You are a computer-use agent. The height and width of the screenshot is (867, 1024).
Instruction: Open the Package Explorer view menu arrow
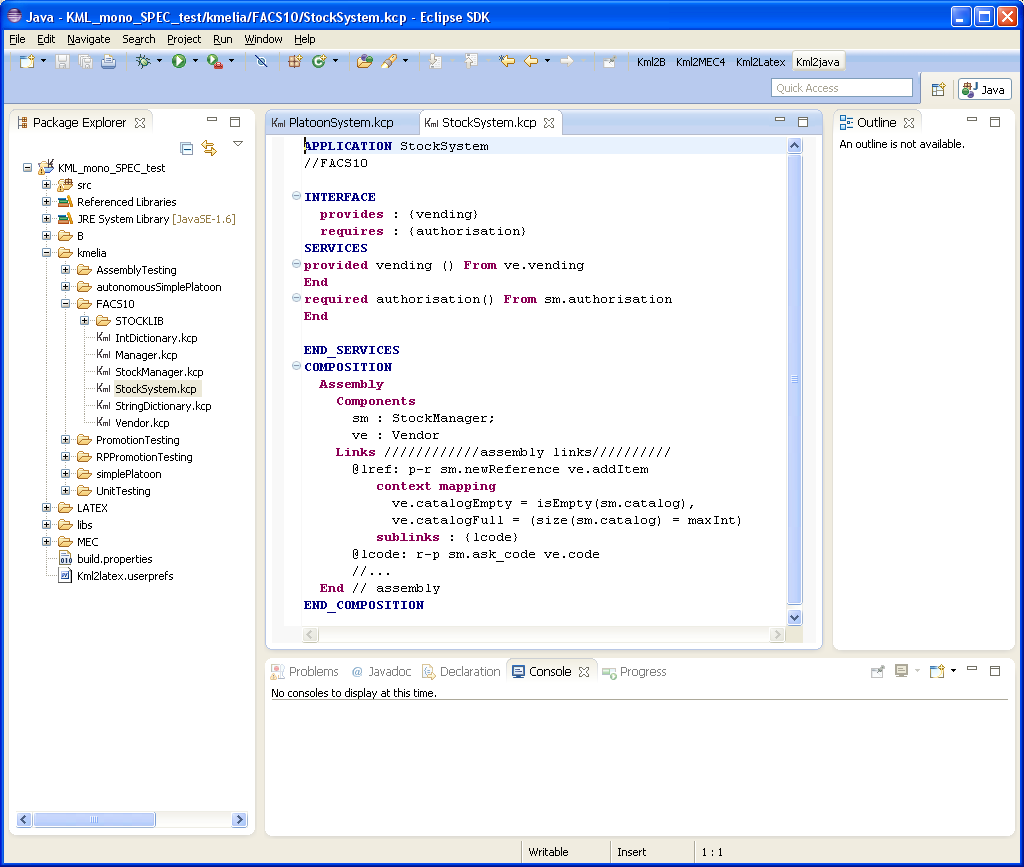[x=238, y=144]
